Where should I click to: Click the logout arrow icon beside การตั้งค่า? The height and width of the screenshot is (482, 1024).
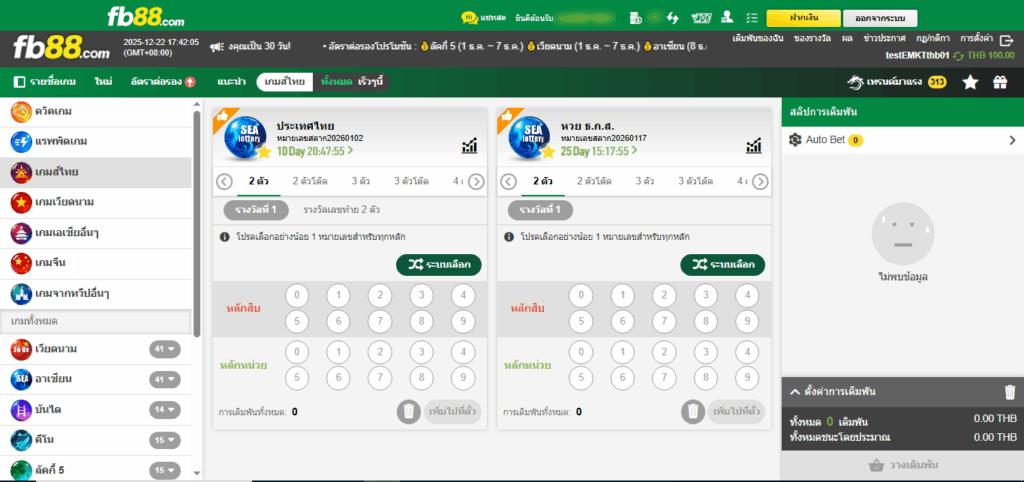click(x=1006, y=40)
